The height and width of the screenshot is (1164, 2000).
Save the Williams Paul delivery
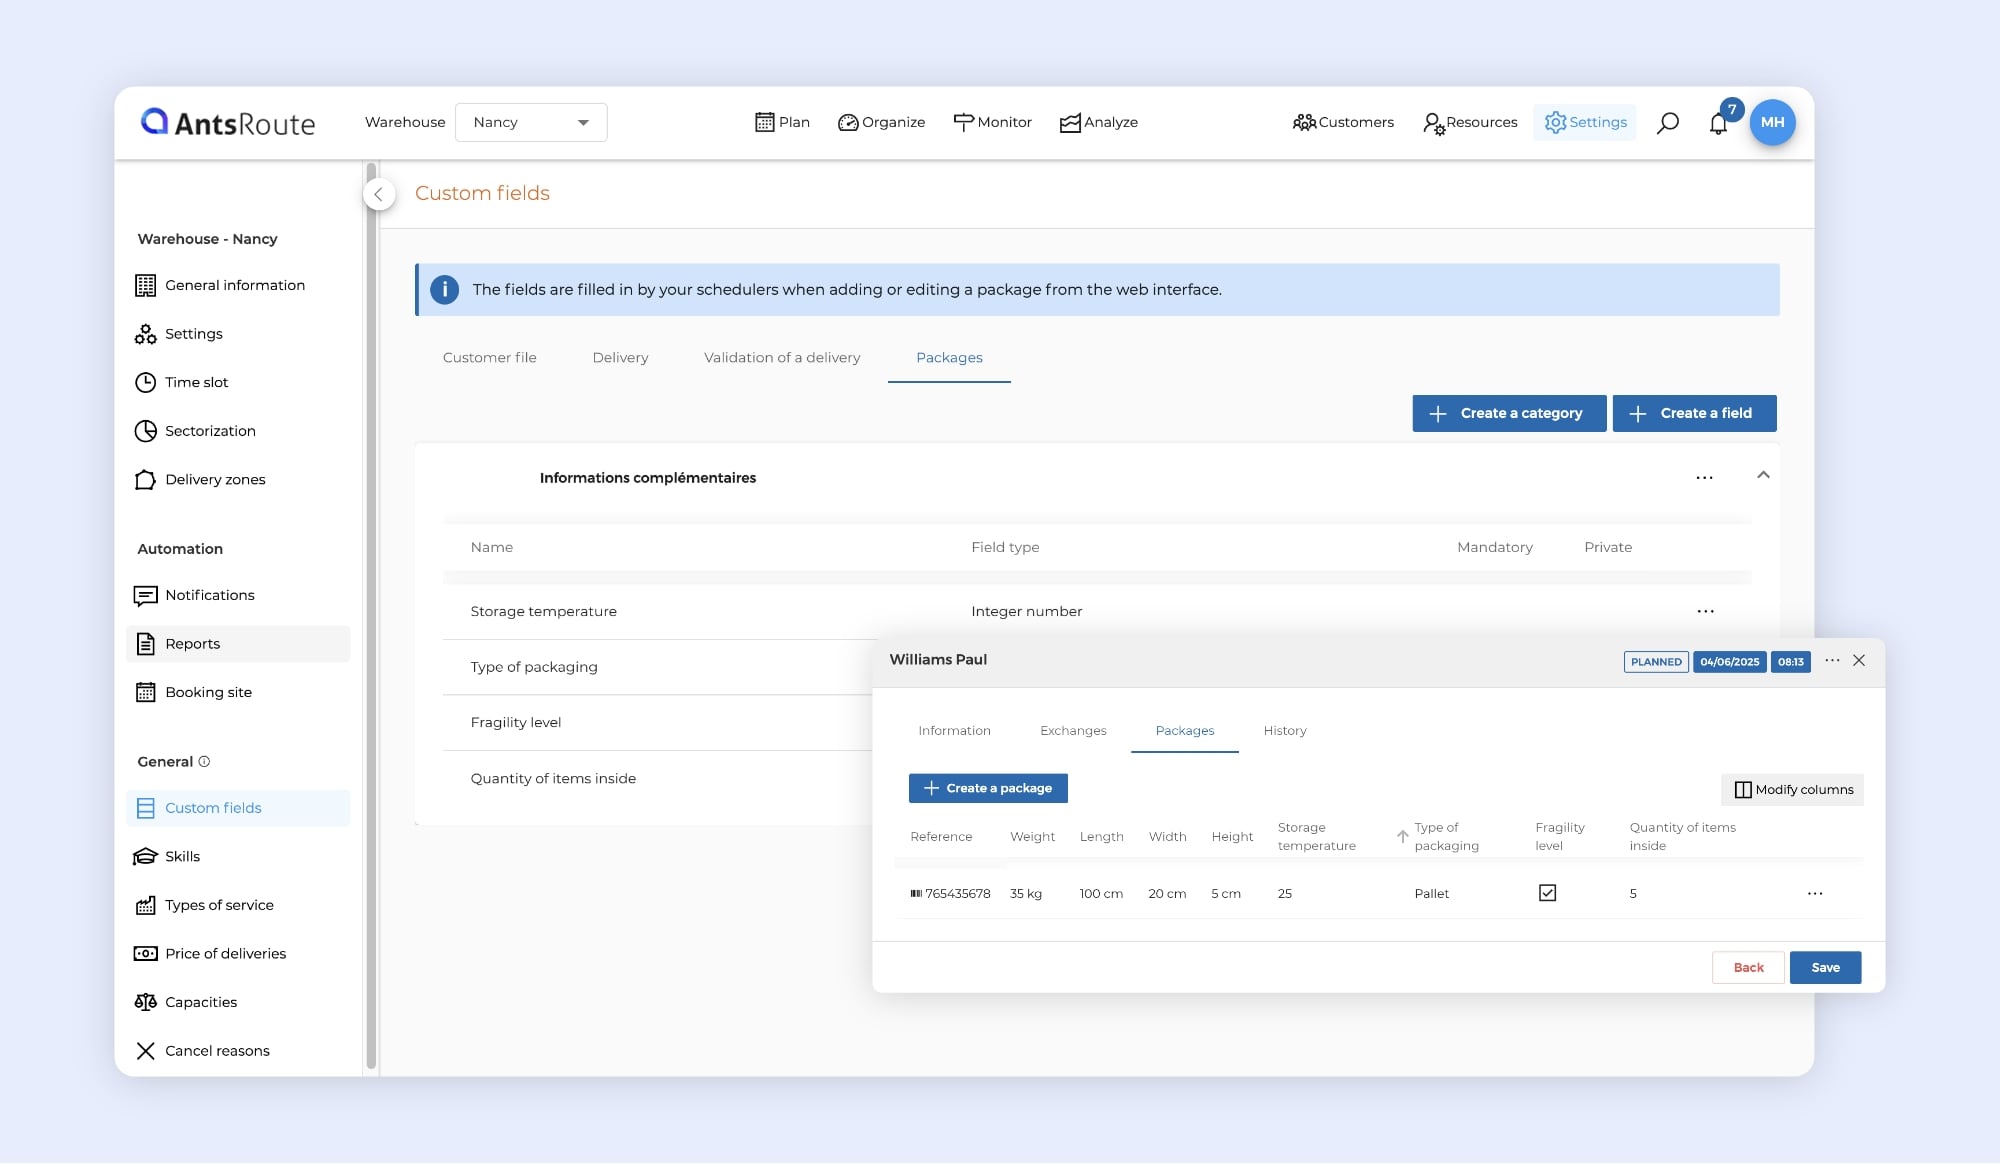1825,968
